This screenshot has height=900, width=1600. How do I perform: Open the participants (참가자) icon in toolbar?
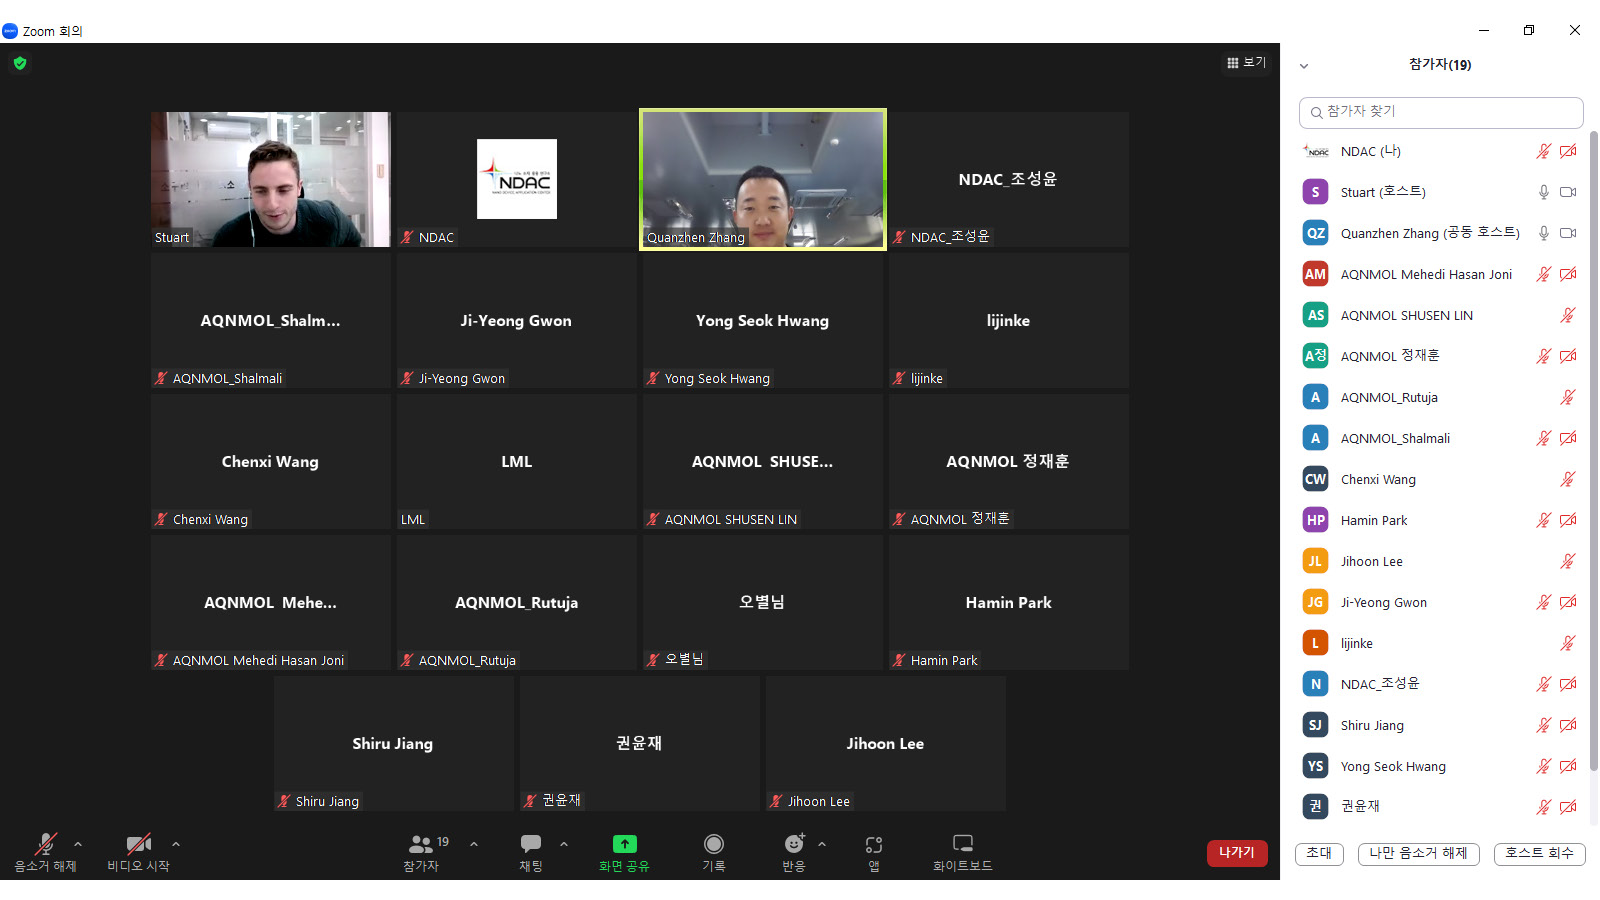tap(422, 844)
